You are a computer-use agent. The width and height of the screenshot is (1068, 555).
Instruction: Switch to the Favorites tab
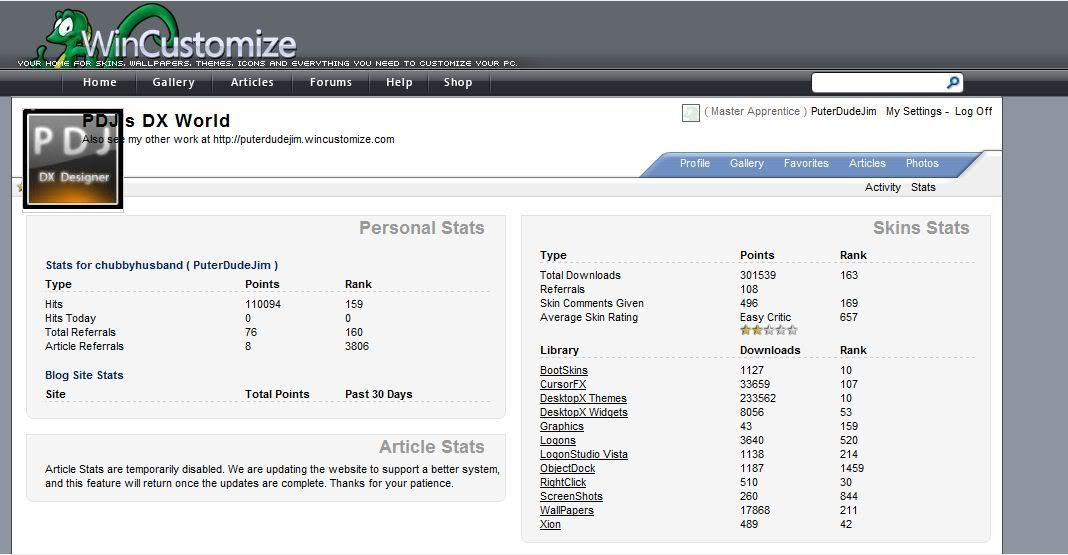tap(806, 163)
